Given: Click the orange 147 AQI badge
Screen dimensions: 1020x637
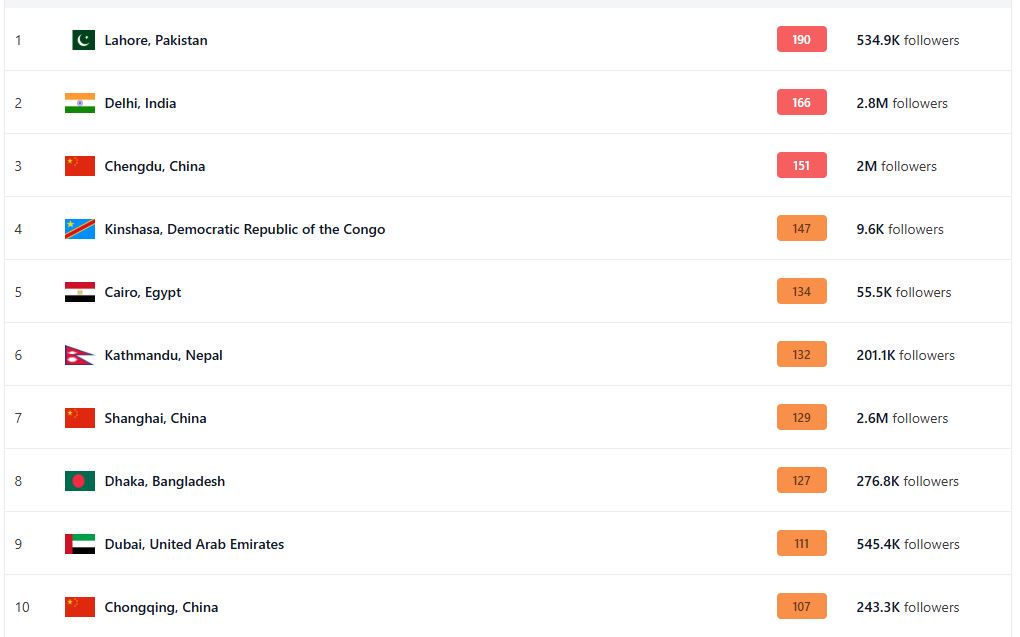Looking at the screenshot, I should (801, 228).
